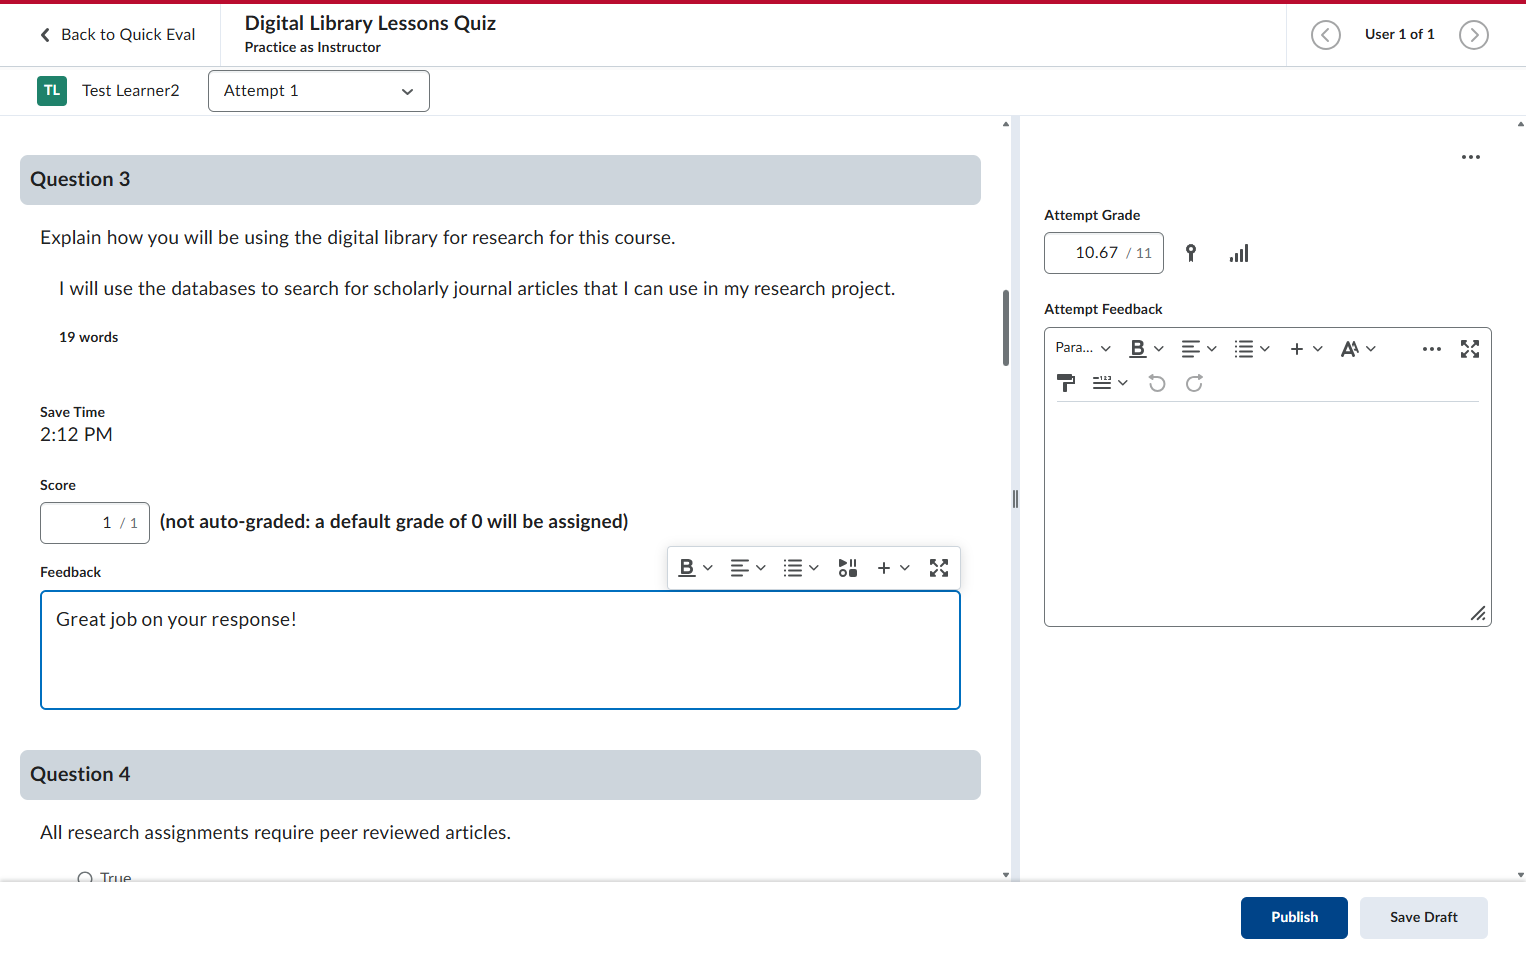Grab the Attempt Feedback box corner handle

pyautogui.click(x=1478, y=613)
